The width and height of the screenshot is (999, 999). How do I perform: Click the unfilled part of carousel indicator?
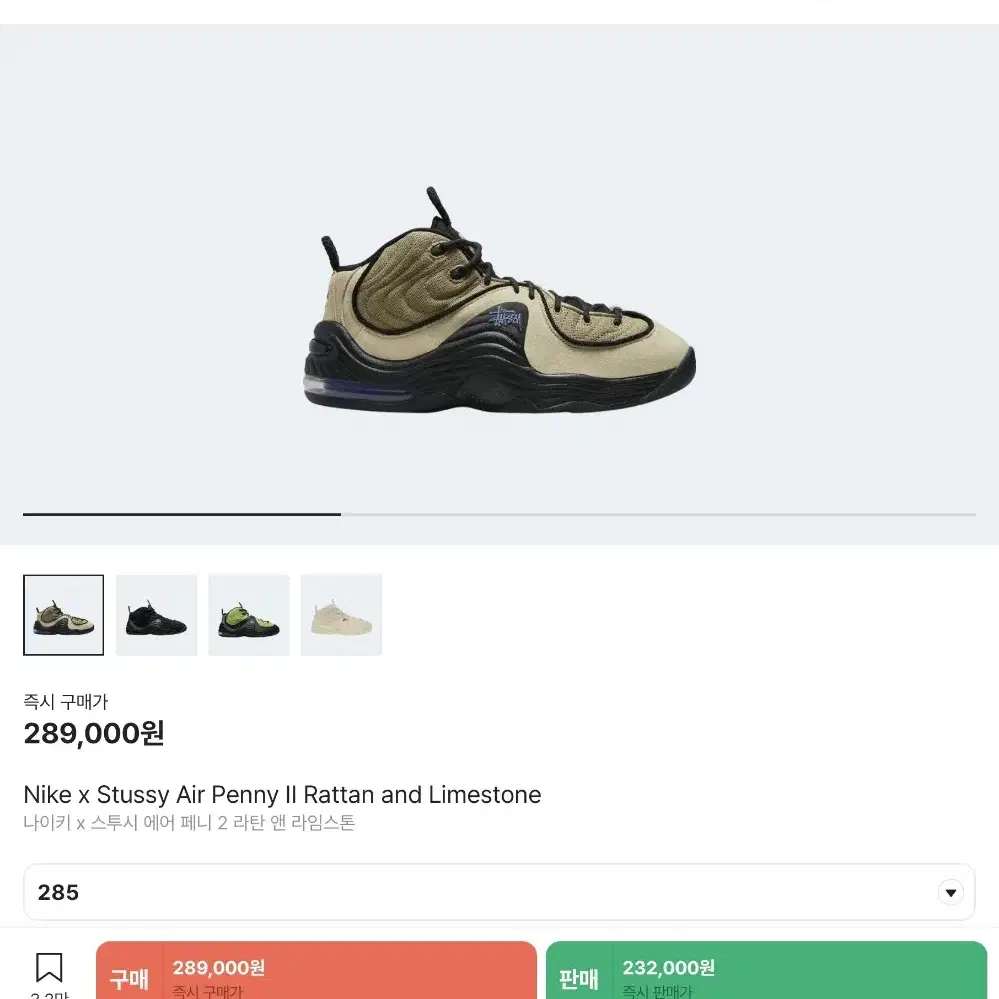pos(658,514)
